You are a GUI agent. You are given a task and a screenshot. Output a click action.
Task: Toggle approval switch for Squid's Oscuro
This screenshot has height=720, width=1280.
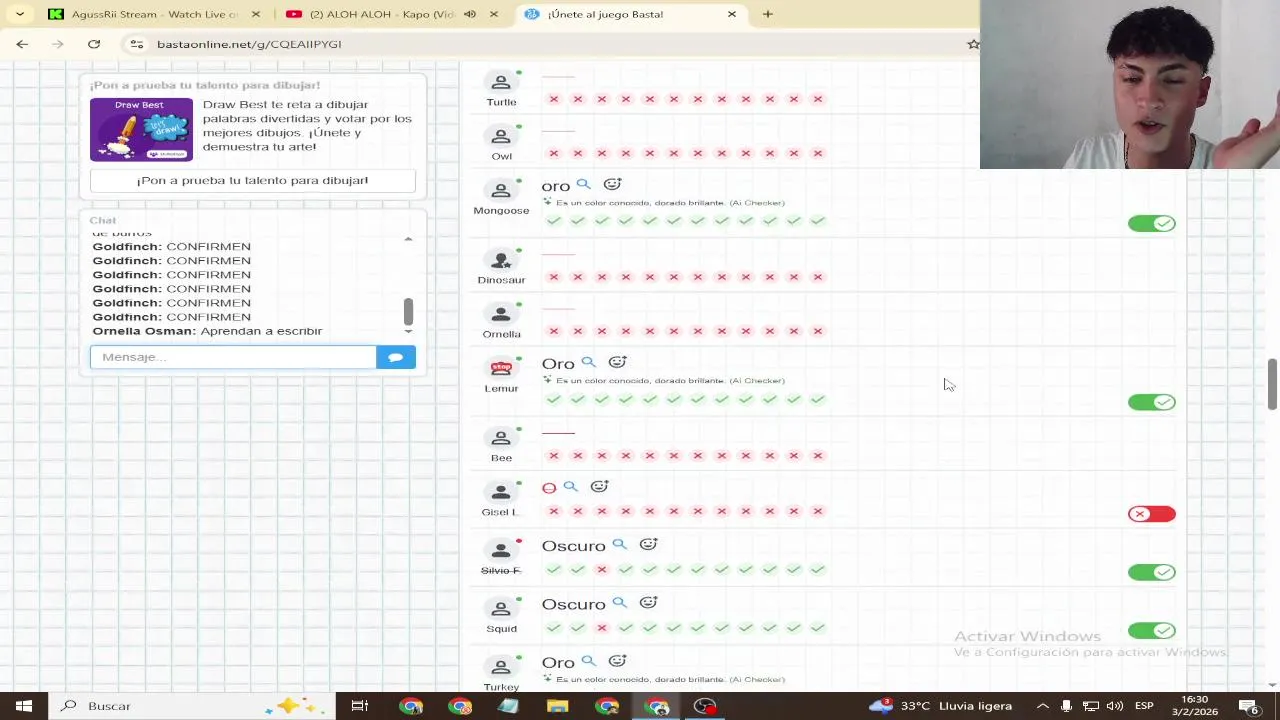[1152, 630]
